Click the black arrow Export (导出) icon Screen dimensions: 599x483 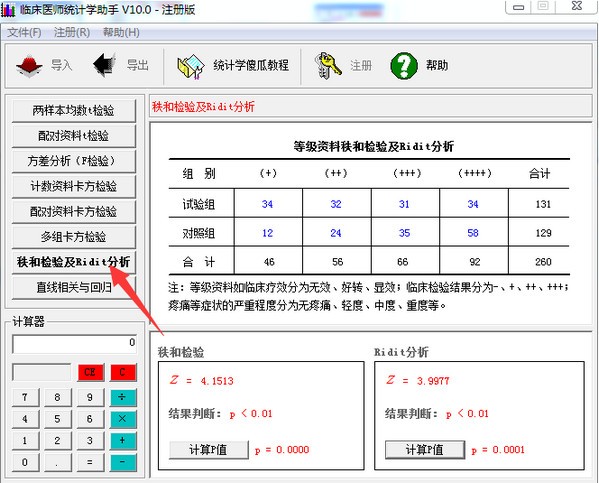tap(105, 65)
